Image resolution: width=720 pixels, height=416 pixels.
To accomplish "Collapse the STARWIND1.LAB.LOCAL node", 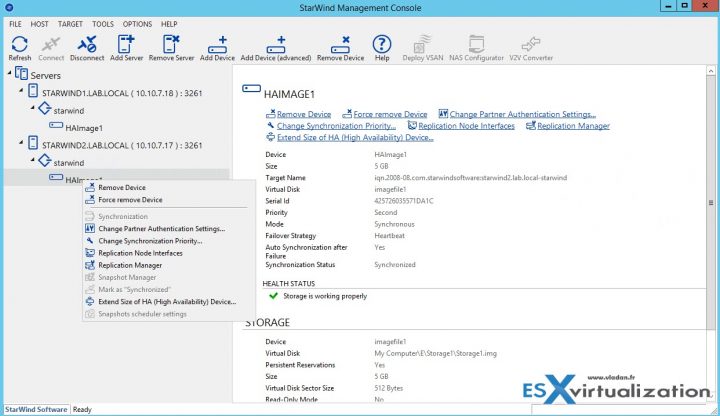I will [x=21, y=90].
